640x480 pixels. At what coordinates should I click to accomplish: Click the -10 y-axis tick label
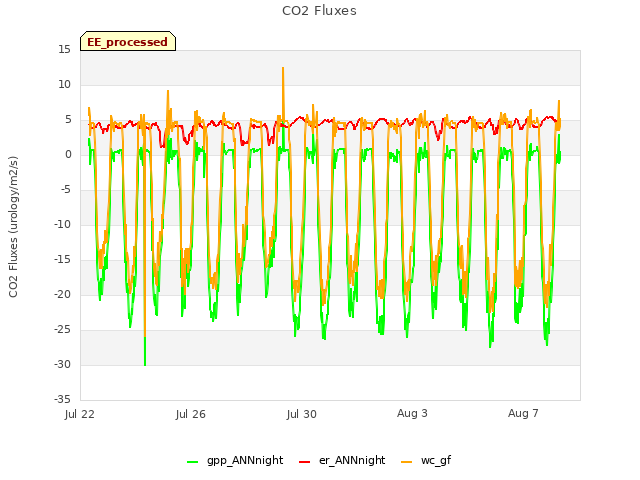pos(62,224)
